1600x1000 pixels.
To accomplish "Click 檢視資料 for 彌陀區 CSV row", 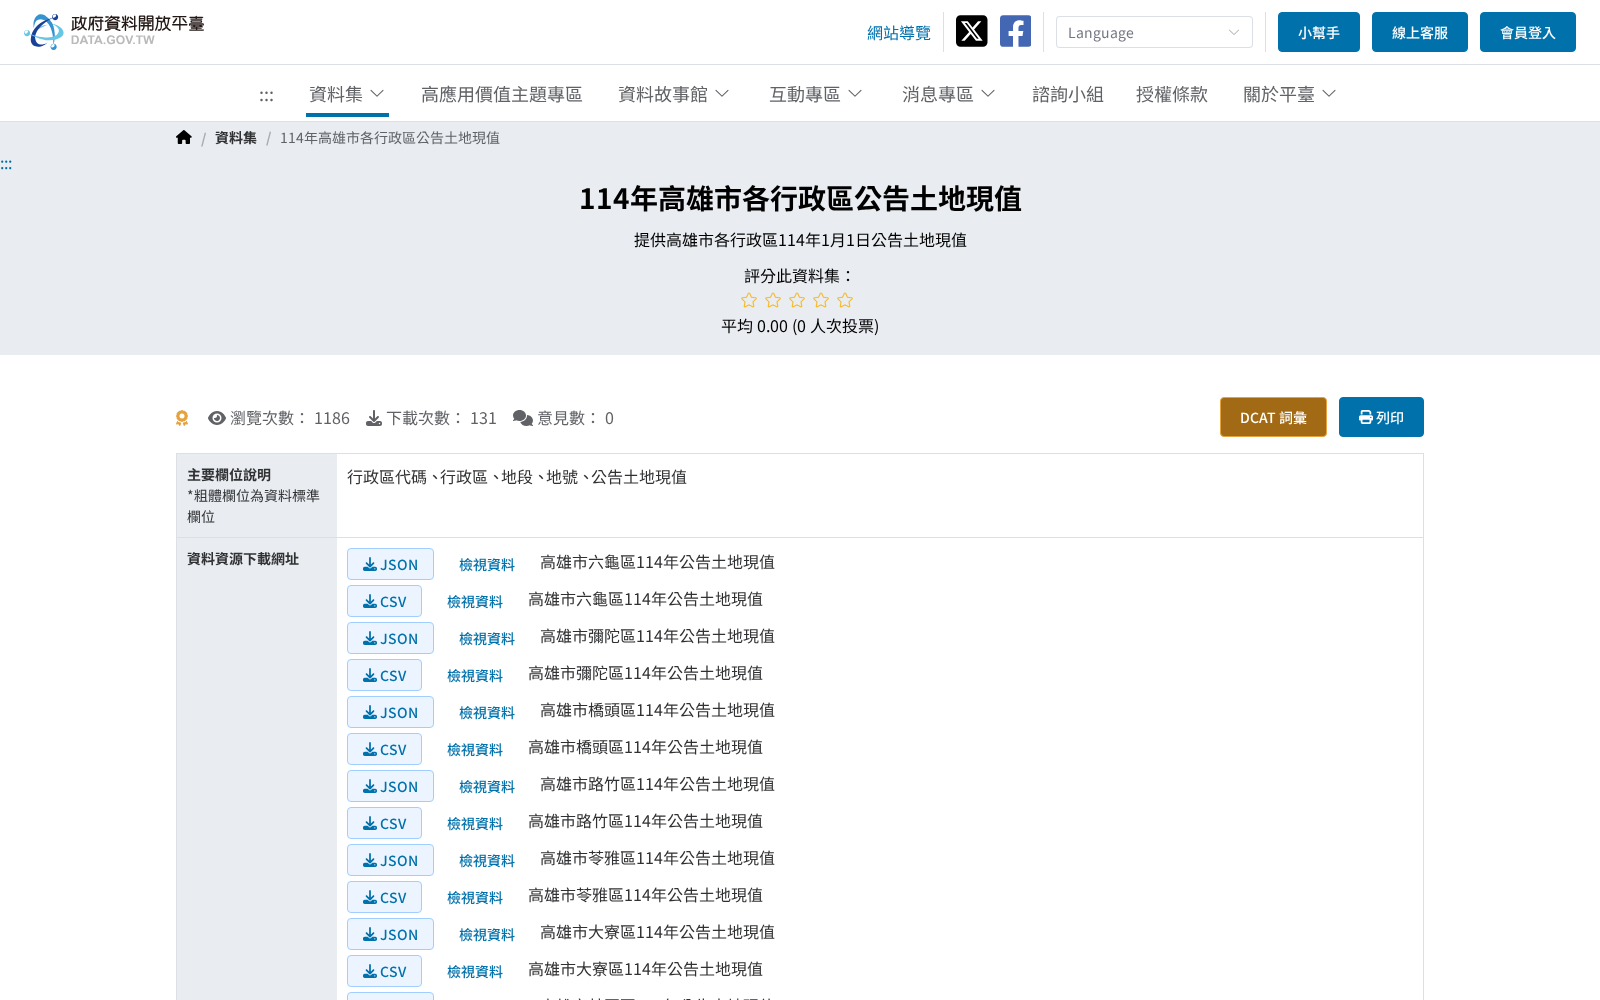I will coord(475,676).
